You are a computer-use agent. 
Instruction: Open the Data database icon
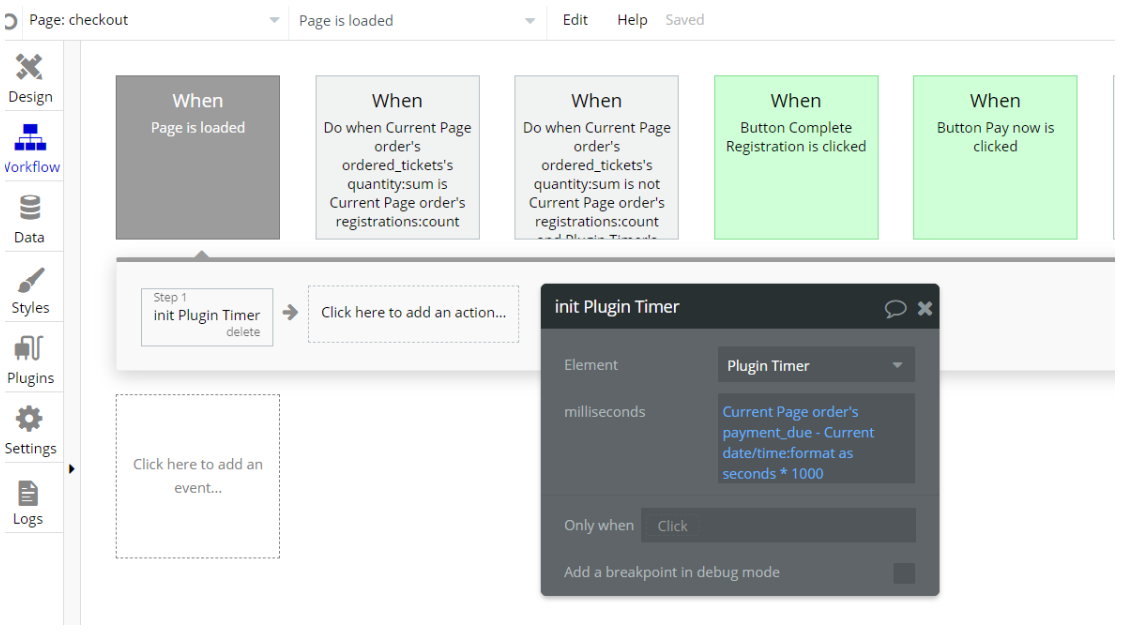pyautogui.click(x=30, y=209)
